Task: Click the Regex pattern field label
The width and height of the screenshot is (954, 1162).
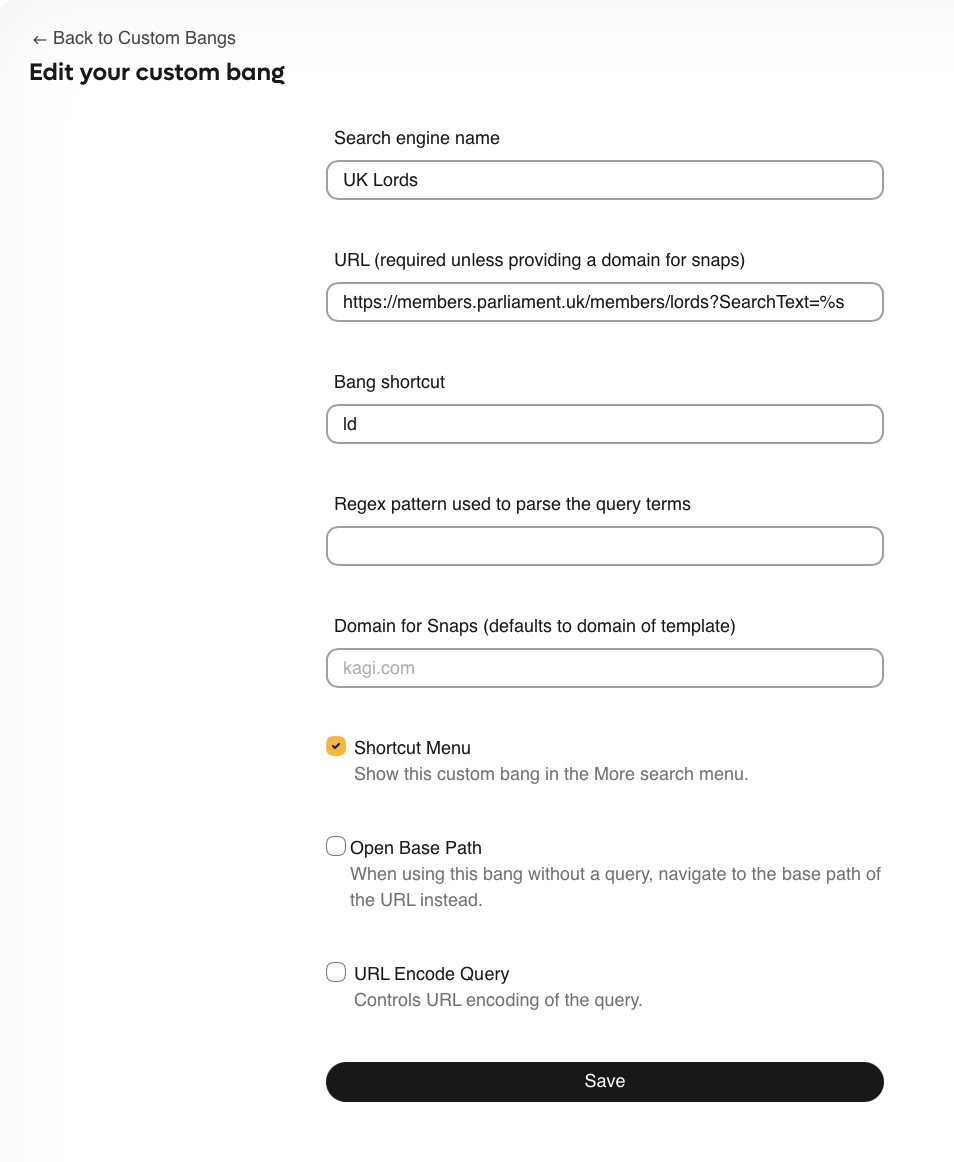Action: pyautogui.click(x=512, y=504)
